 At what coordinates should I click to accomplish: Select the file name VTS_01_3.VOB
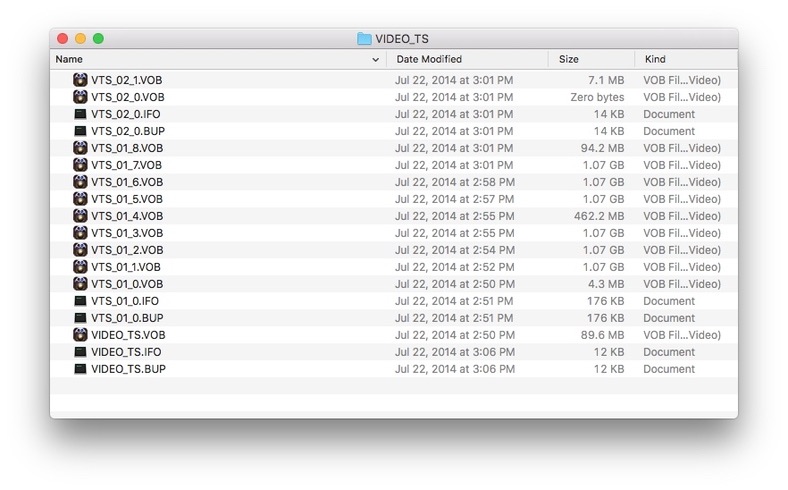[127, 233]
